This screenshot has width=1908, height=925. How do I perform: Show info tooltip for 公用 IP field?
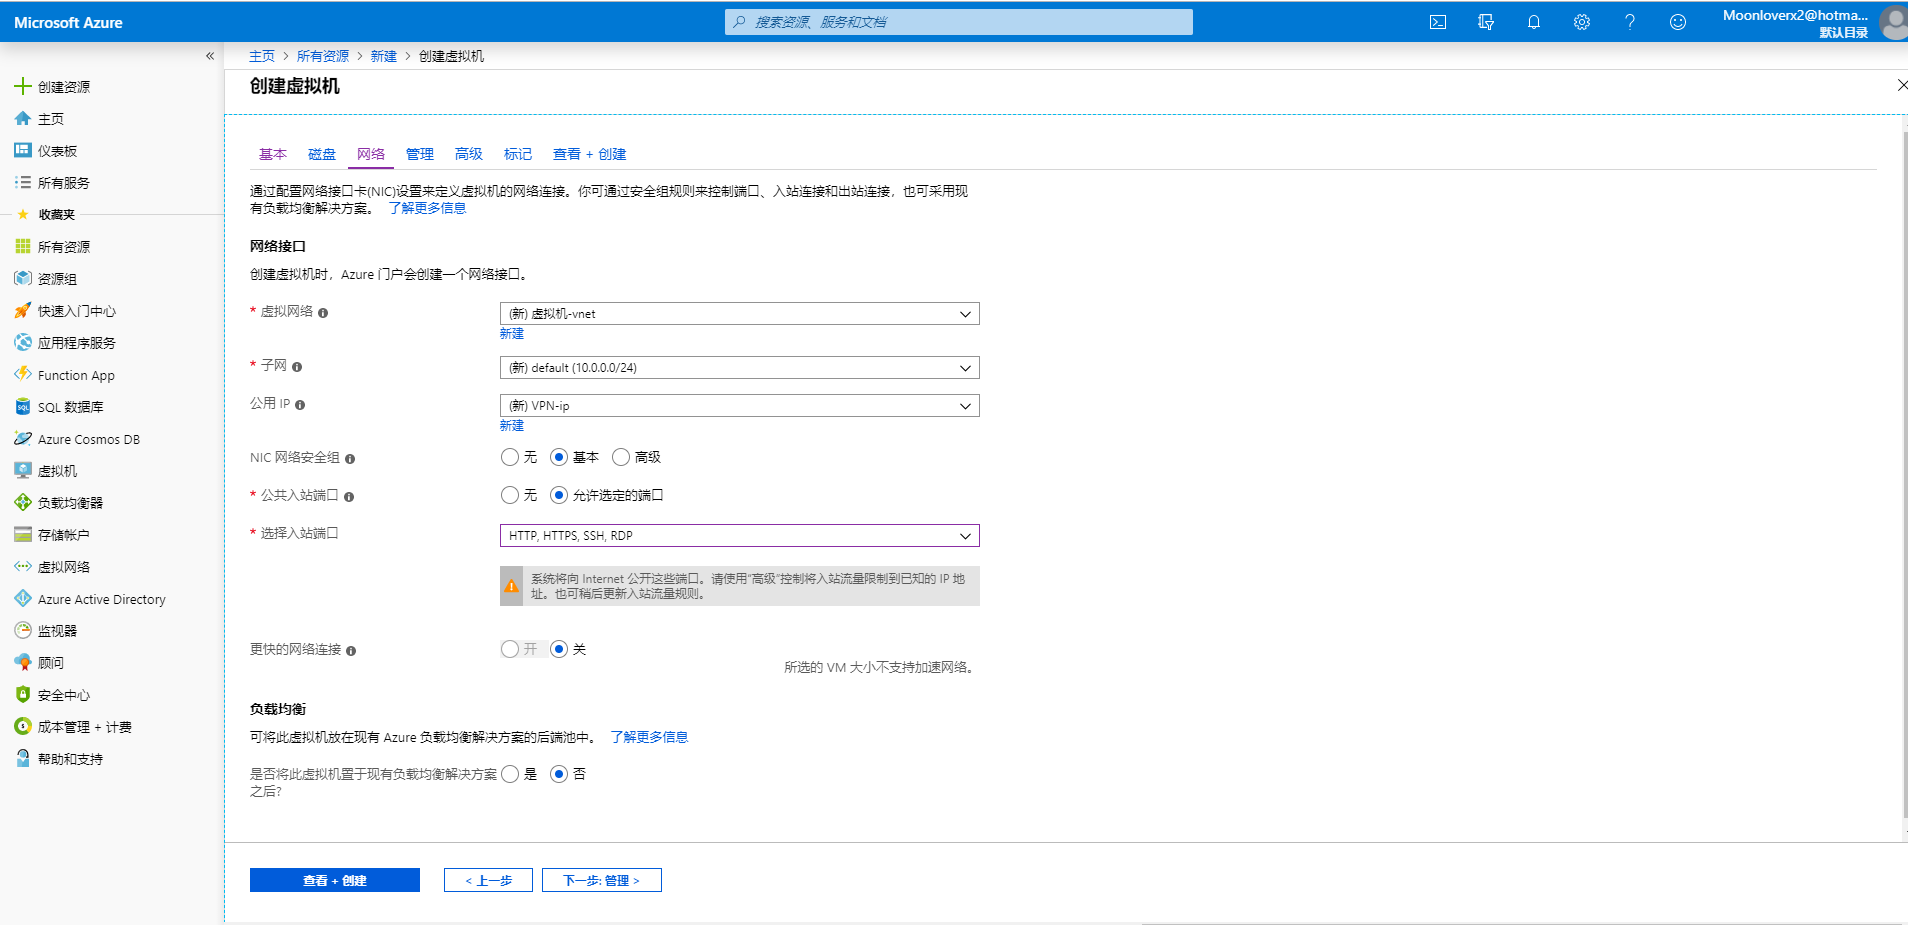(300, 405)
